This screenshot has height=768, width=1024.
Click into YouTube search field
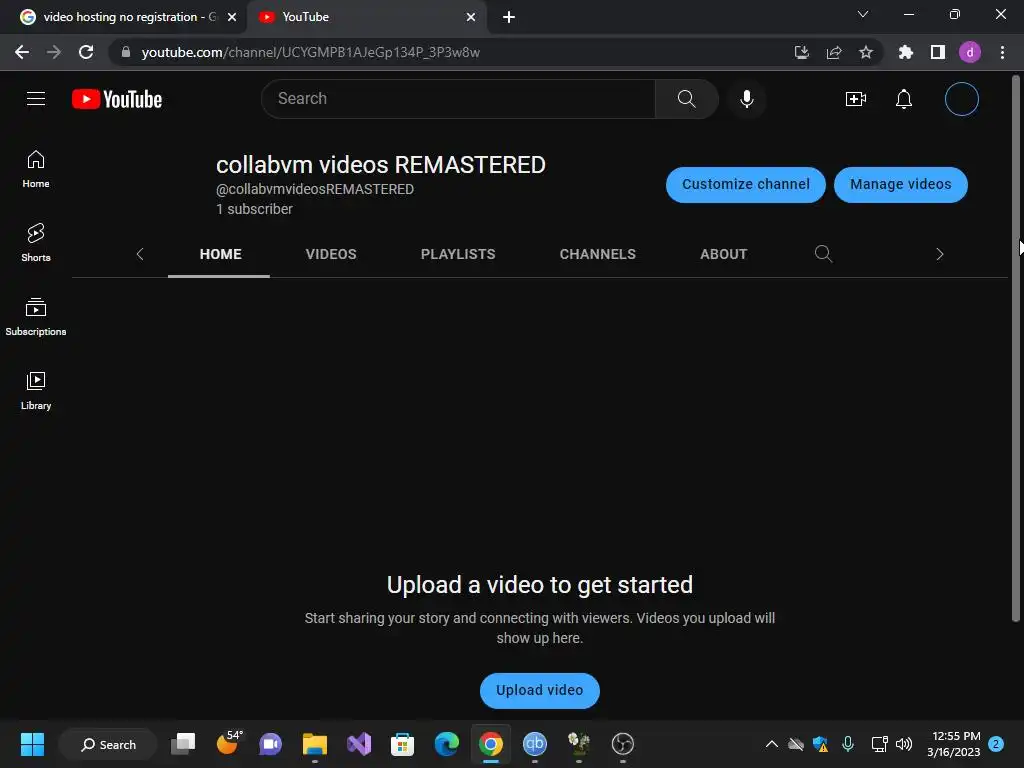click(458, 99)
